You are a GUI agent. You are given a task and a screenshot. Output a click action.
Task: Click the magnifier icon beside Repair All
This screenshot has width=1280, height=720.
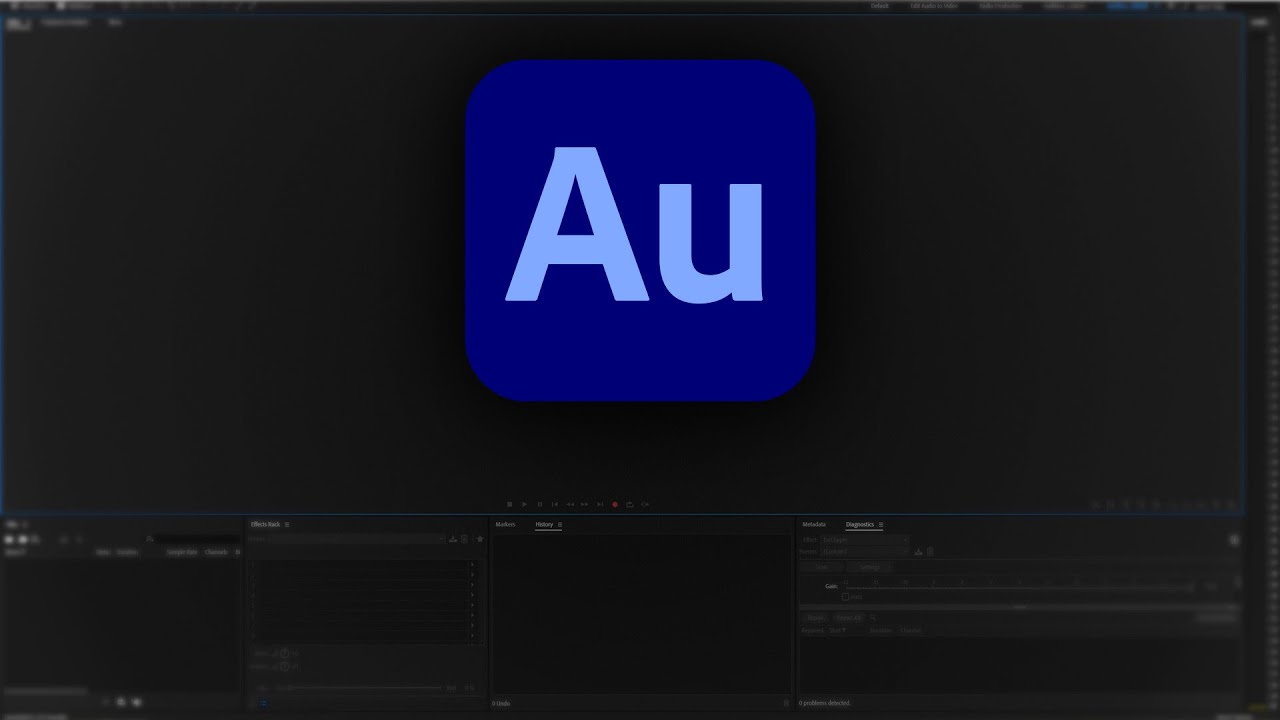coord(873,618)
